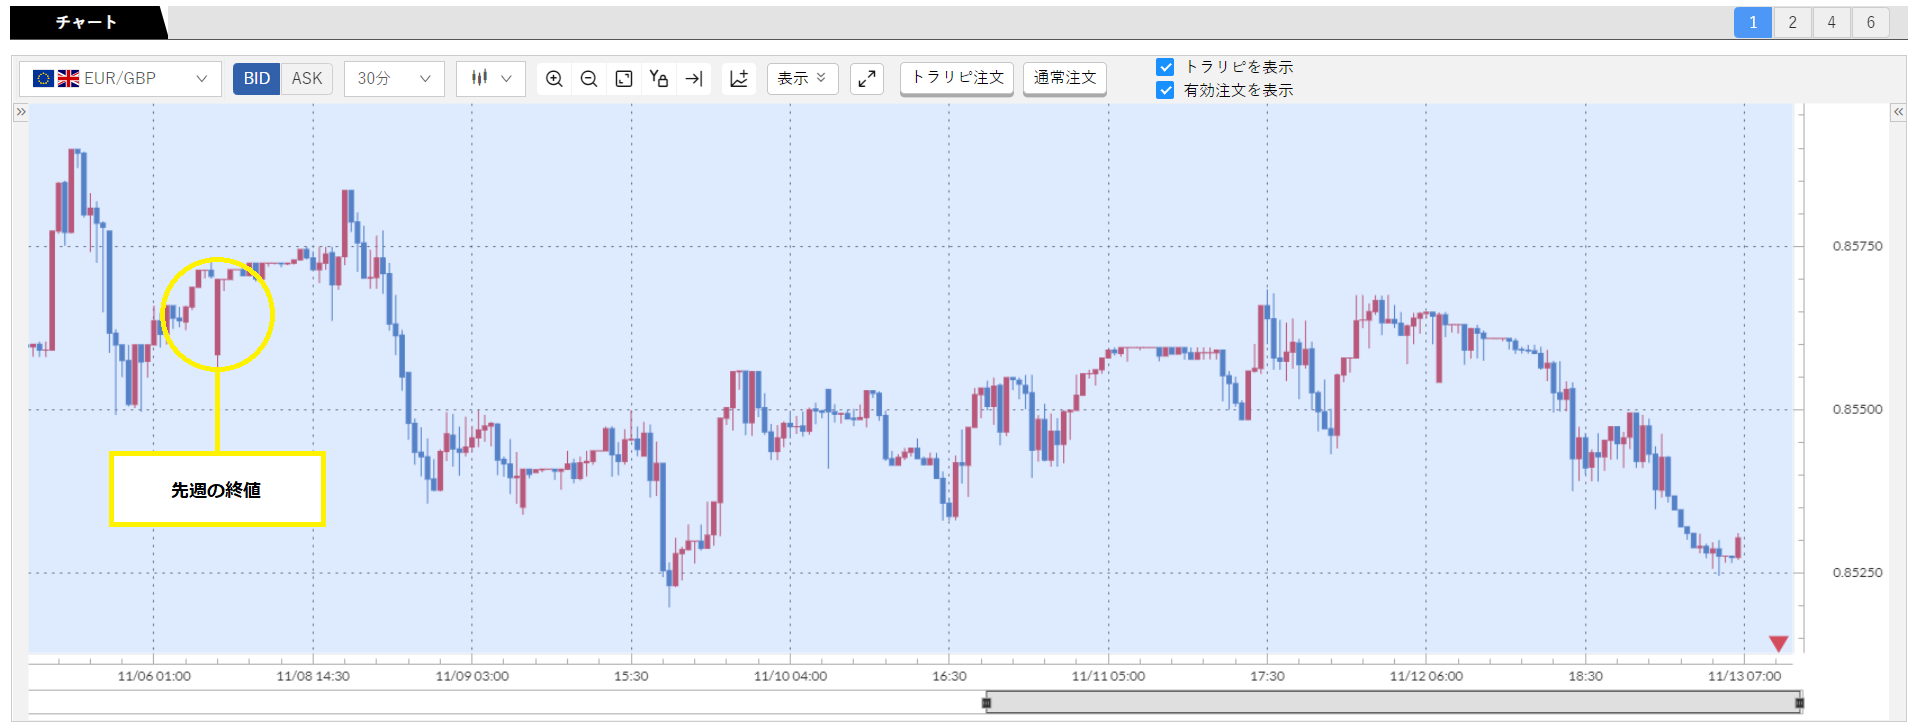
Task: Click the 11/12 06:00 time label
Action: click(x=1426, y=676)
